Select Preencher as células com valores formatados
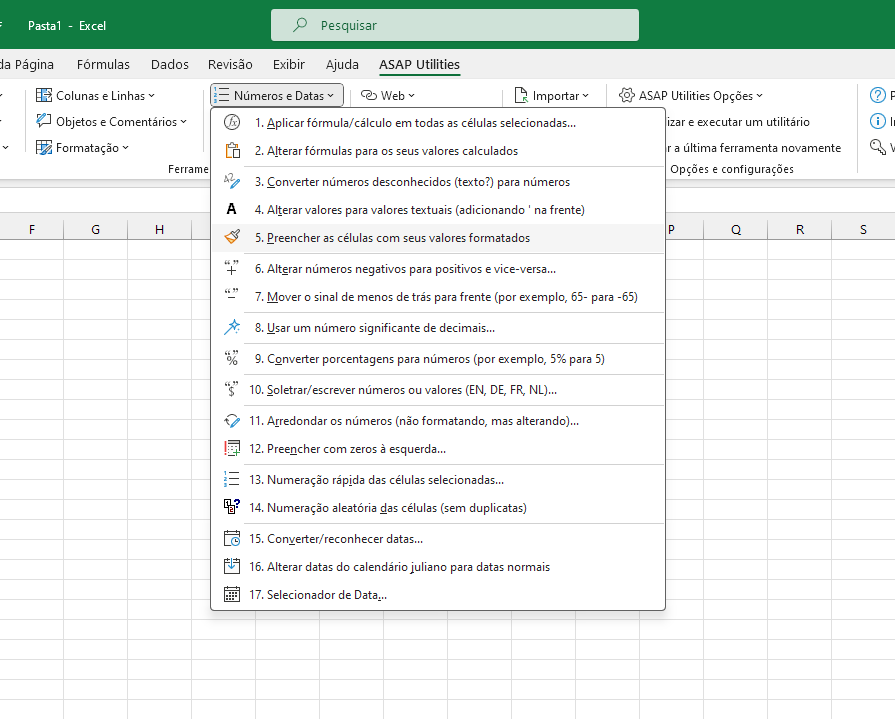This screenshot has width=895, height=719. tap(438, 237)
